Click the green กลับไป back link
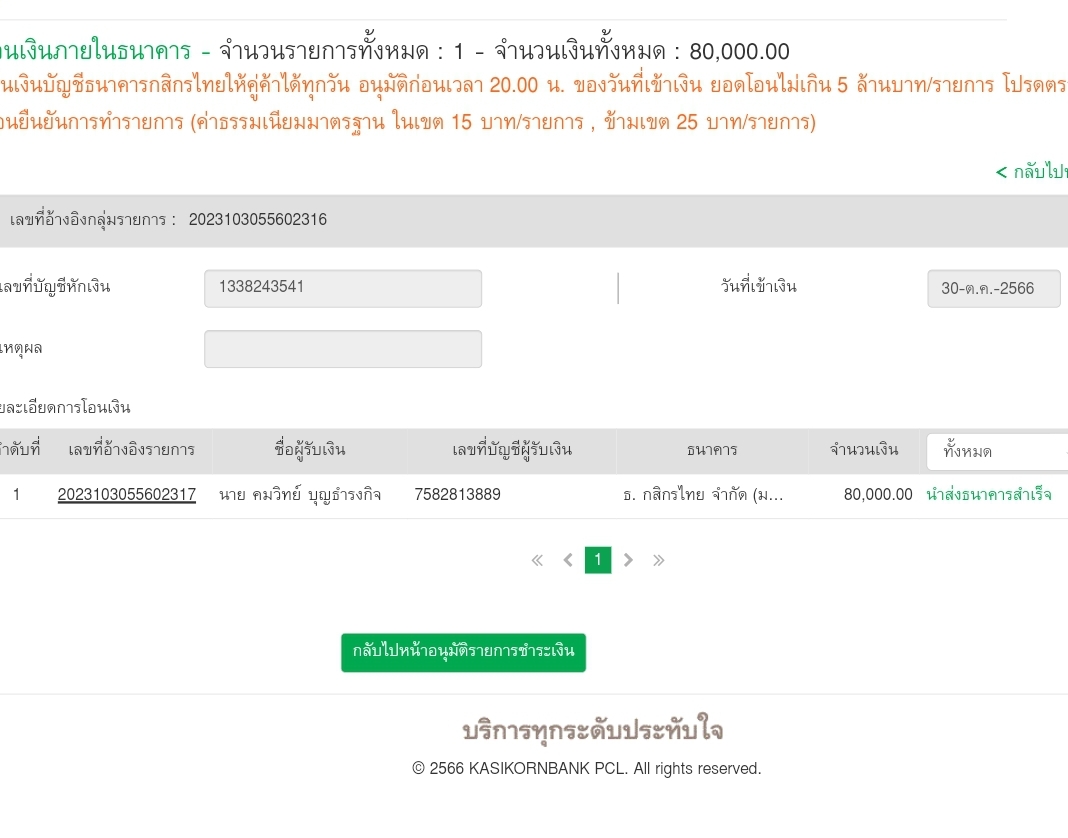The image size is (1068, 838). pyautogui.click(x=1032, y=172)
